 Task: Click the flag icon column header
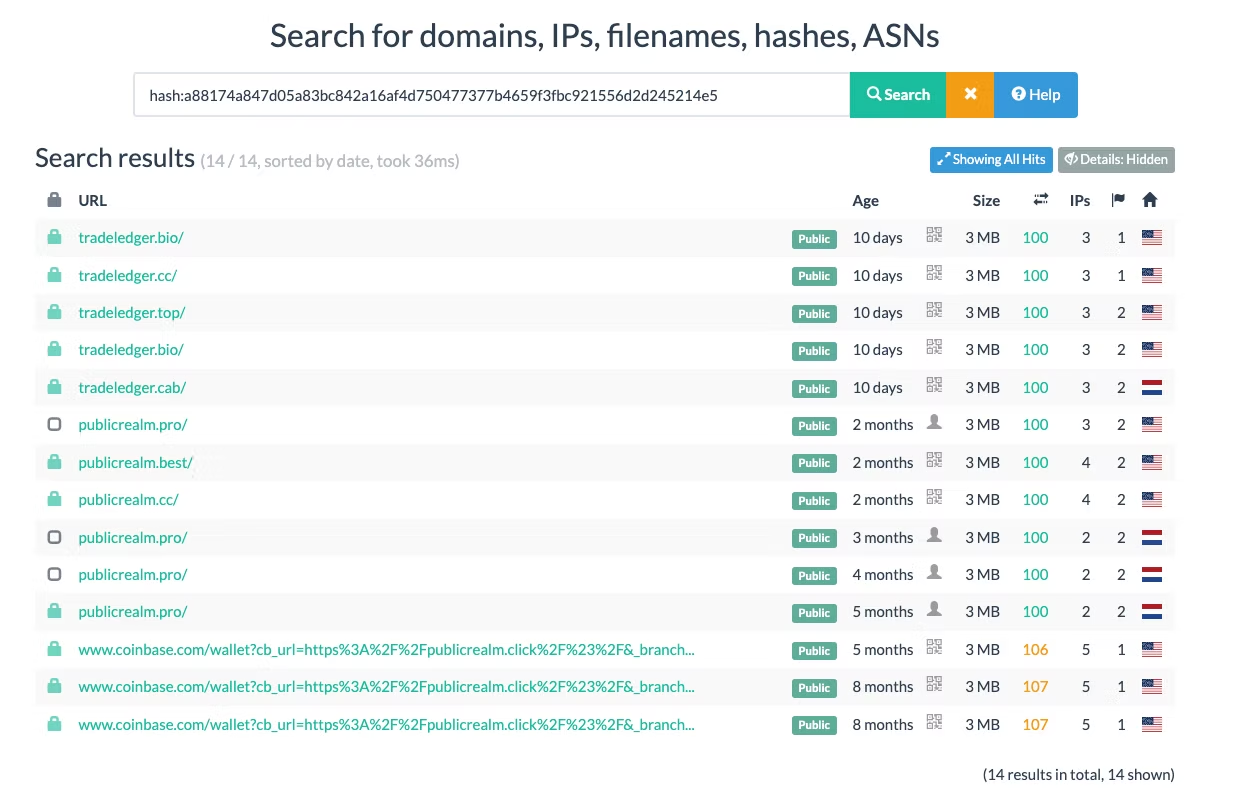coord(1117,199)
